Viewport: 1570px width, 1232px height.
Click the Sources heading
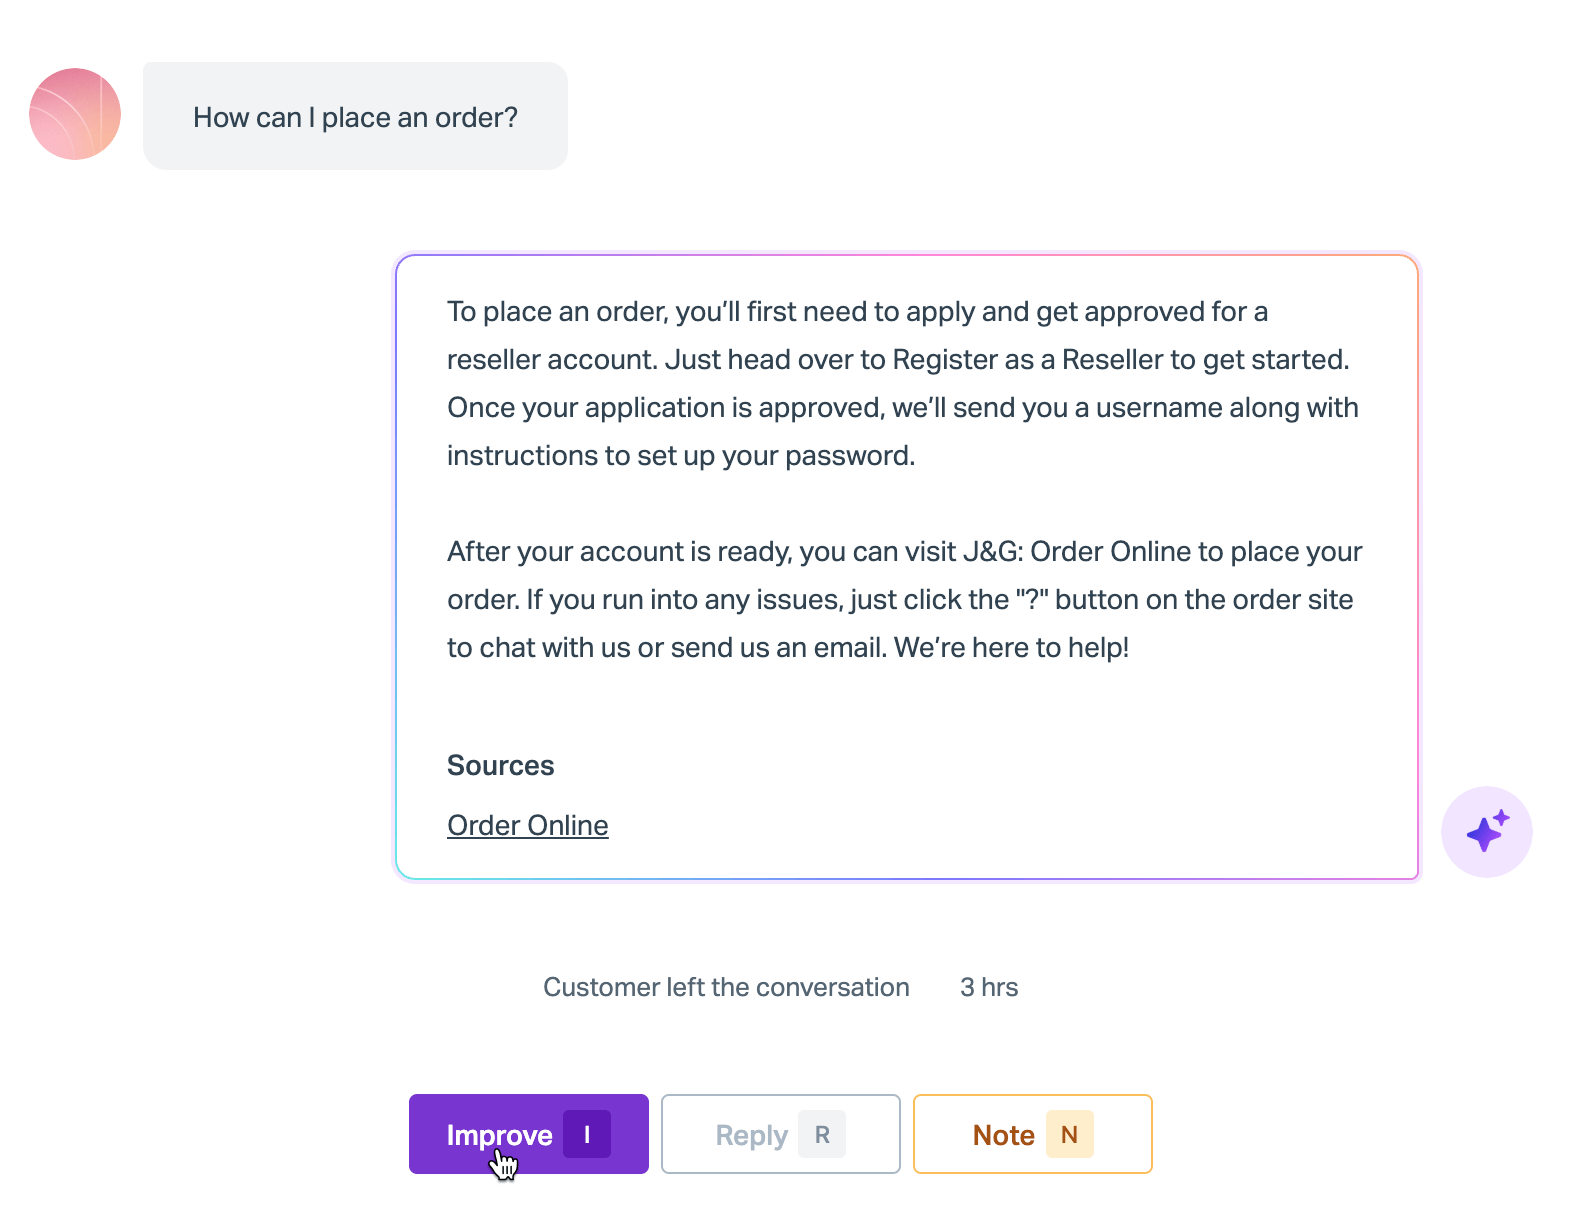coord(500,765)
